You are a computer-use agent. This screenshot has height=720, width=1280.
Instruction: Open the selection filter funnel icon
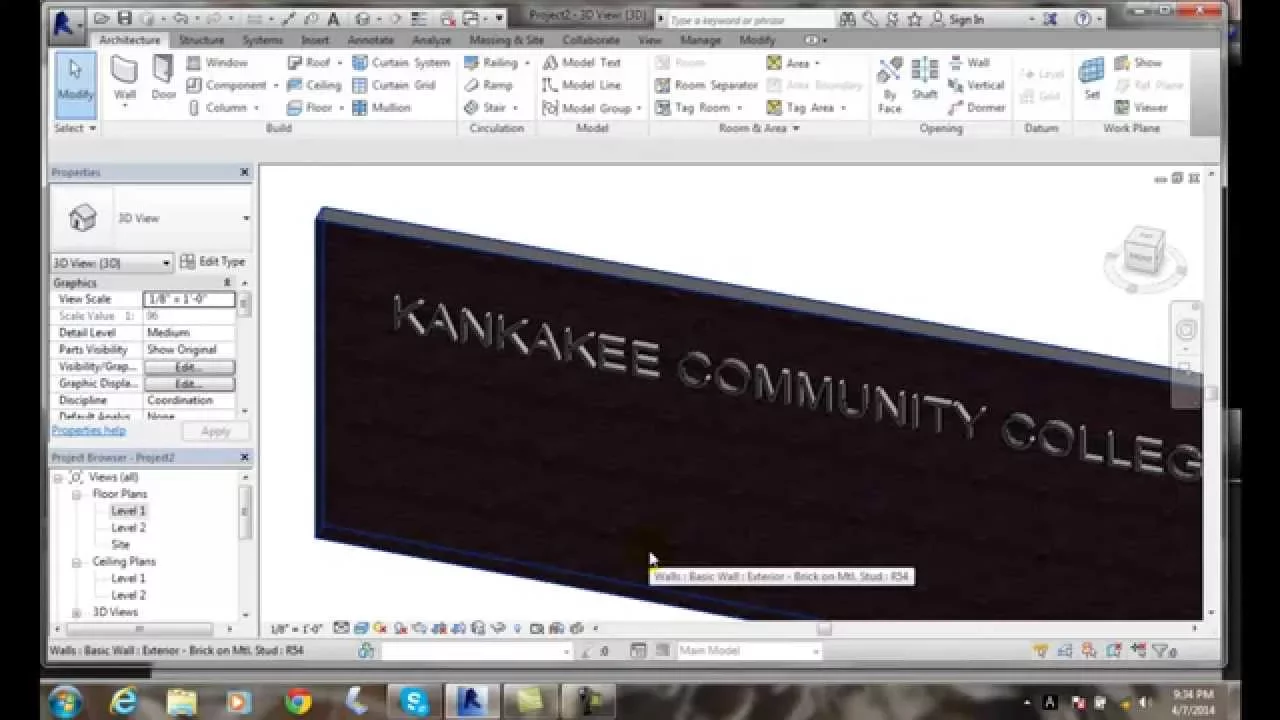[x=1159, y=651]
